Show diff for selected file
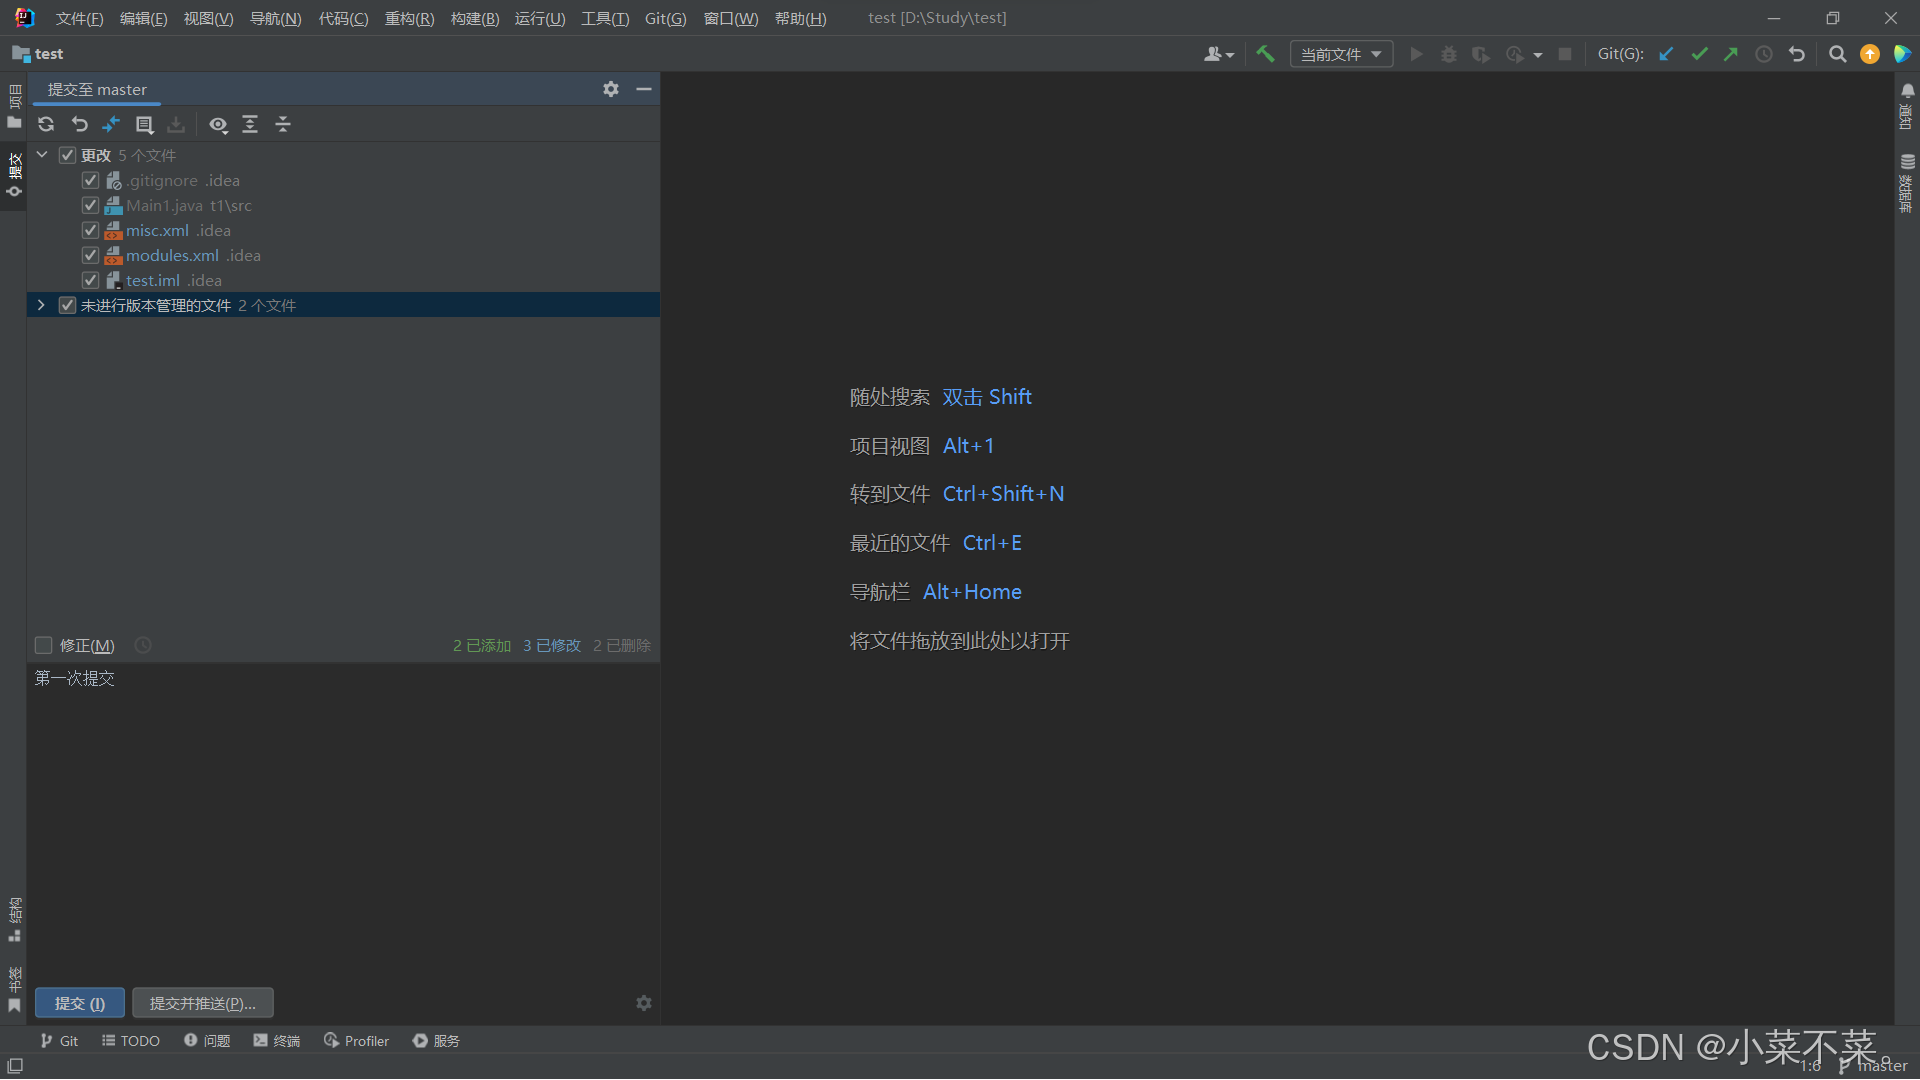The image size is (1920, 1080). pyautogui.click(x=111, y=125)
